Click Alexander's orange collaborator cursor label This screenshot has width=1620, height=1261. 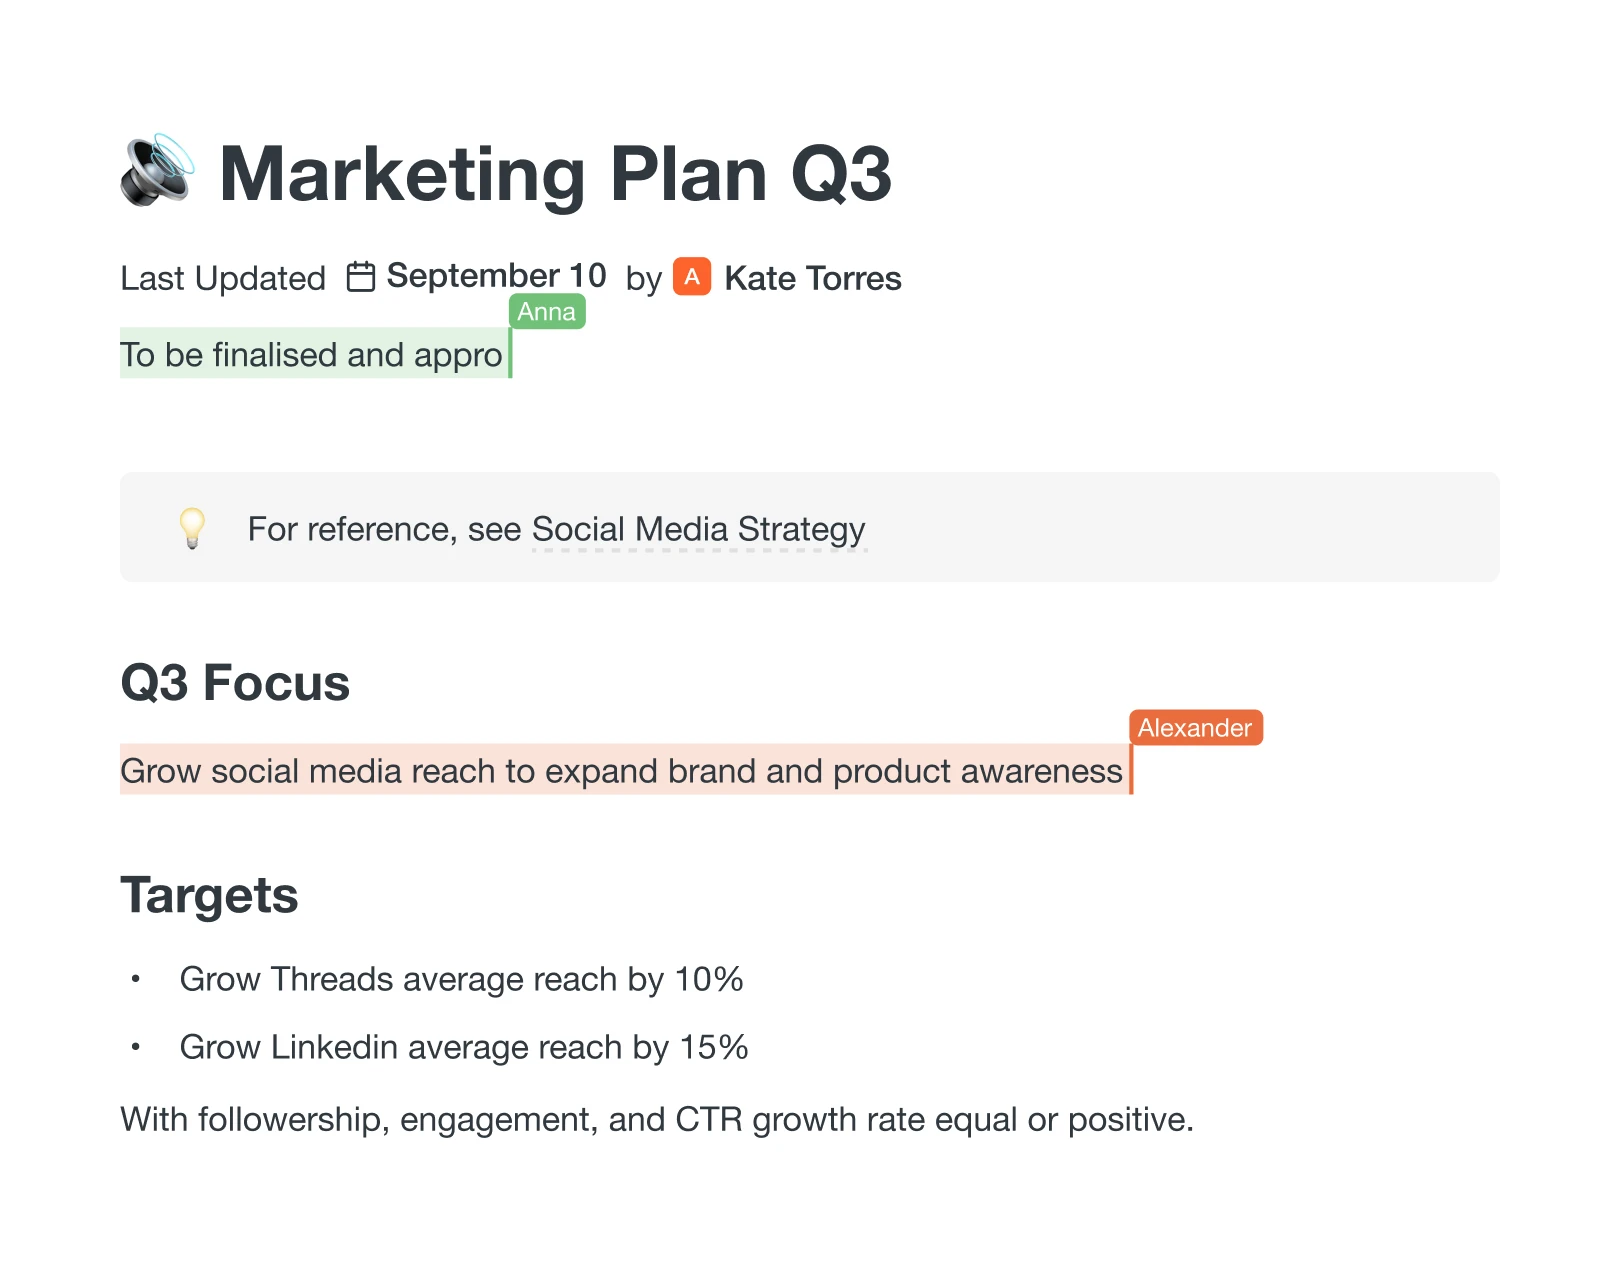tap(1195, 728)
